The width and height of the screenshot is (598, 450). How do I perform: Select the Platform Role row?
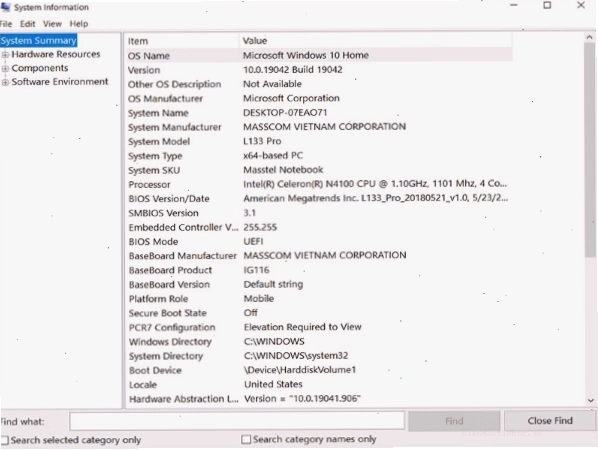pyautogui.click(x=319, y=299)
